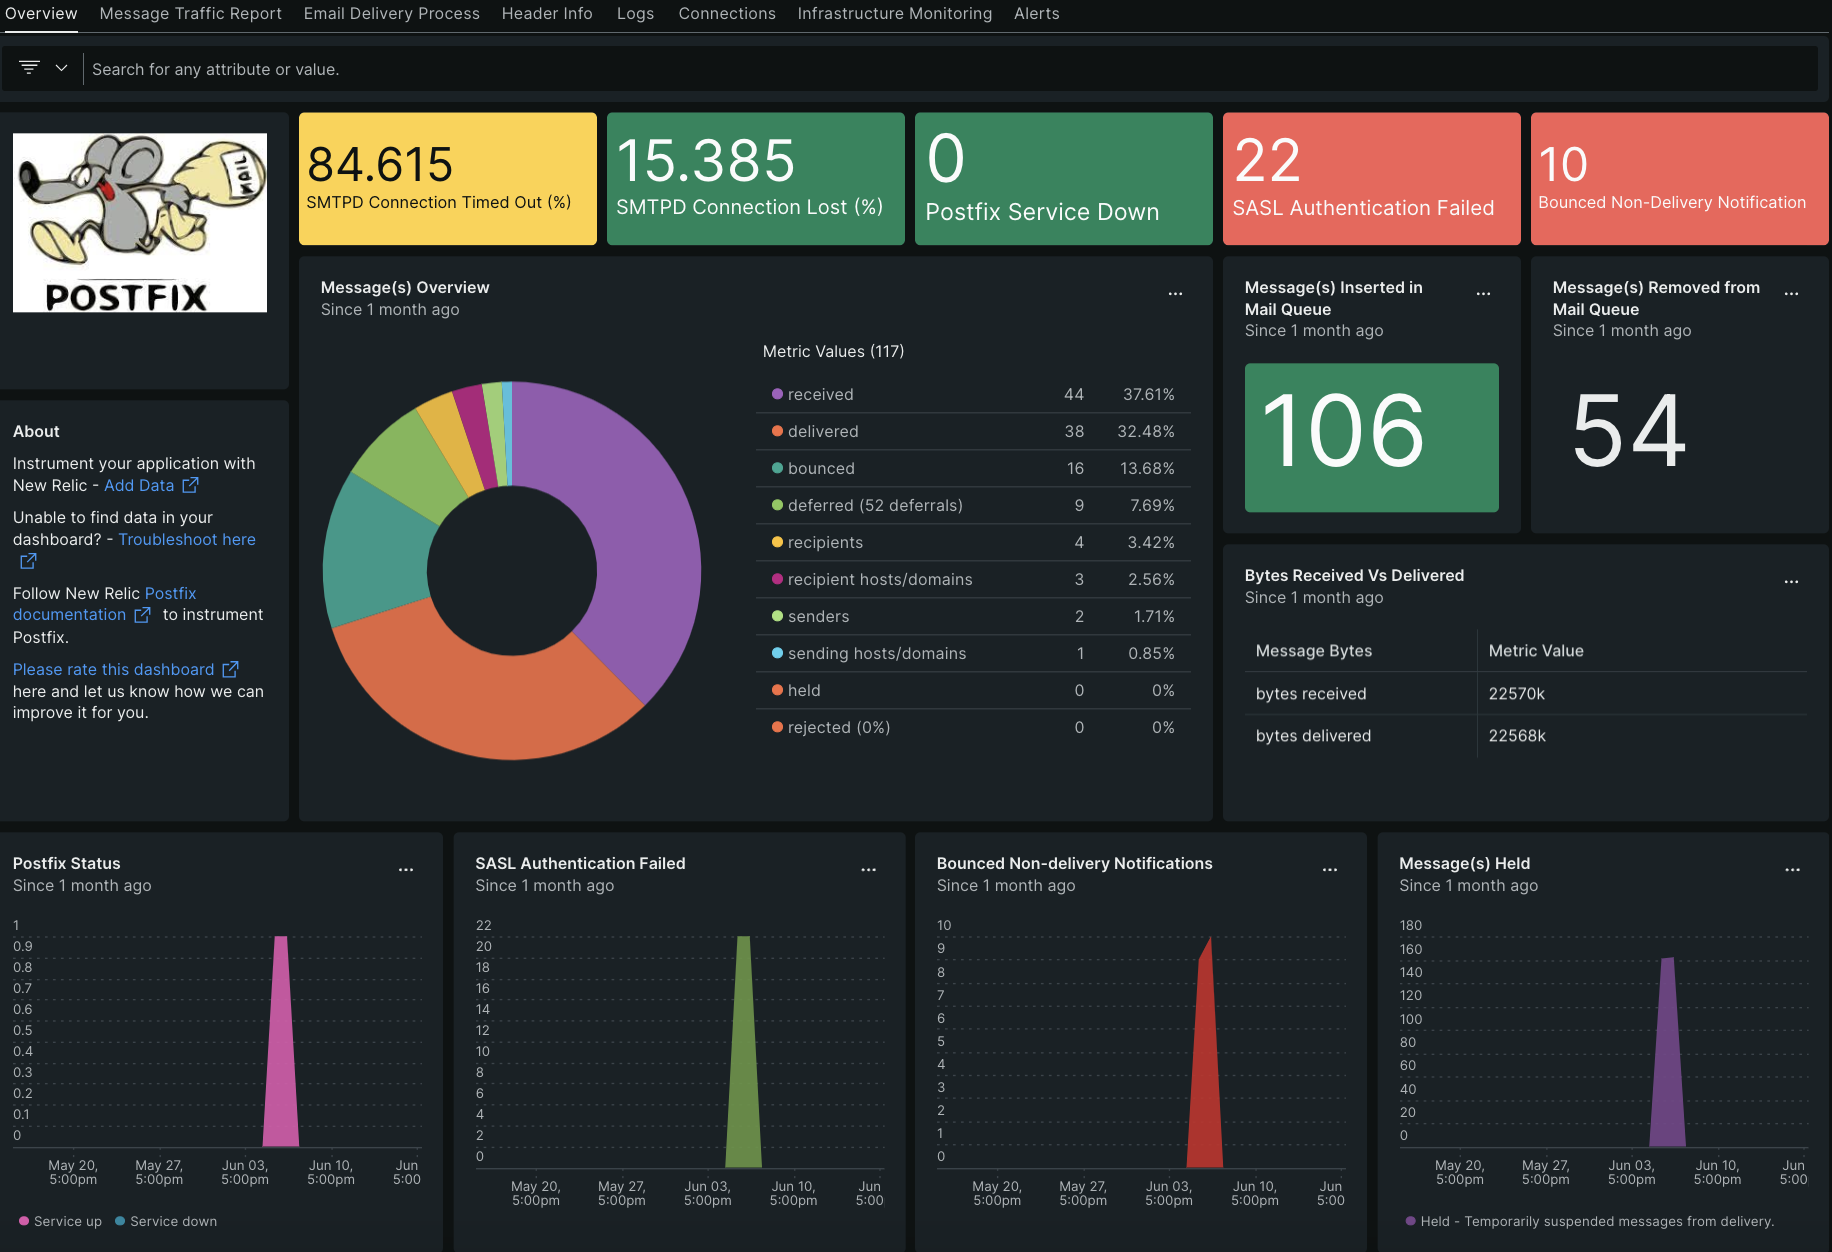Expand the filter dropdown chevron
Image resolution: width=1832 pixels, height=1252 pixels.
[61, 68]
